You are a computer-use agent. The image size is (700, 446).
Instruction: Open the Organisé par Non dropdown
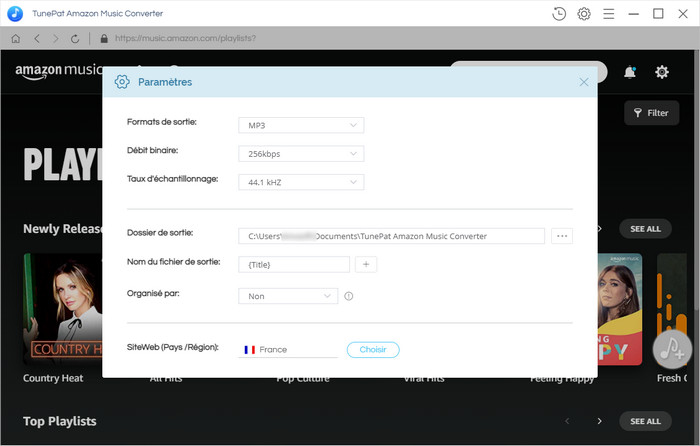288,296
